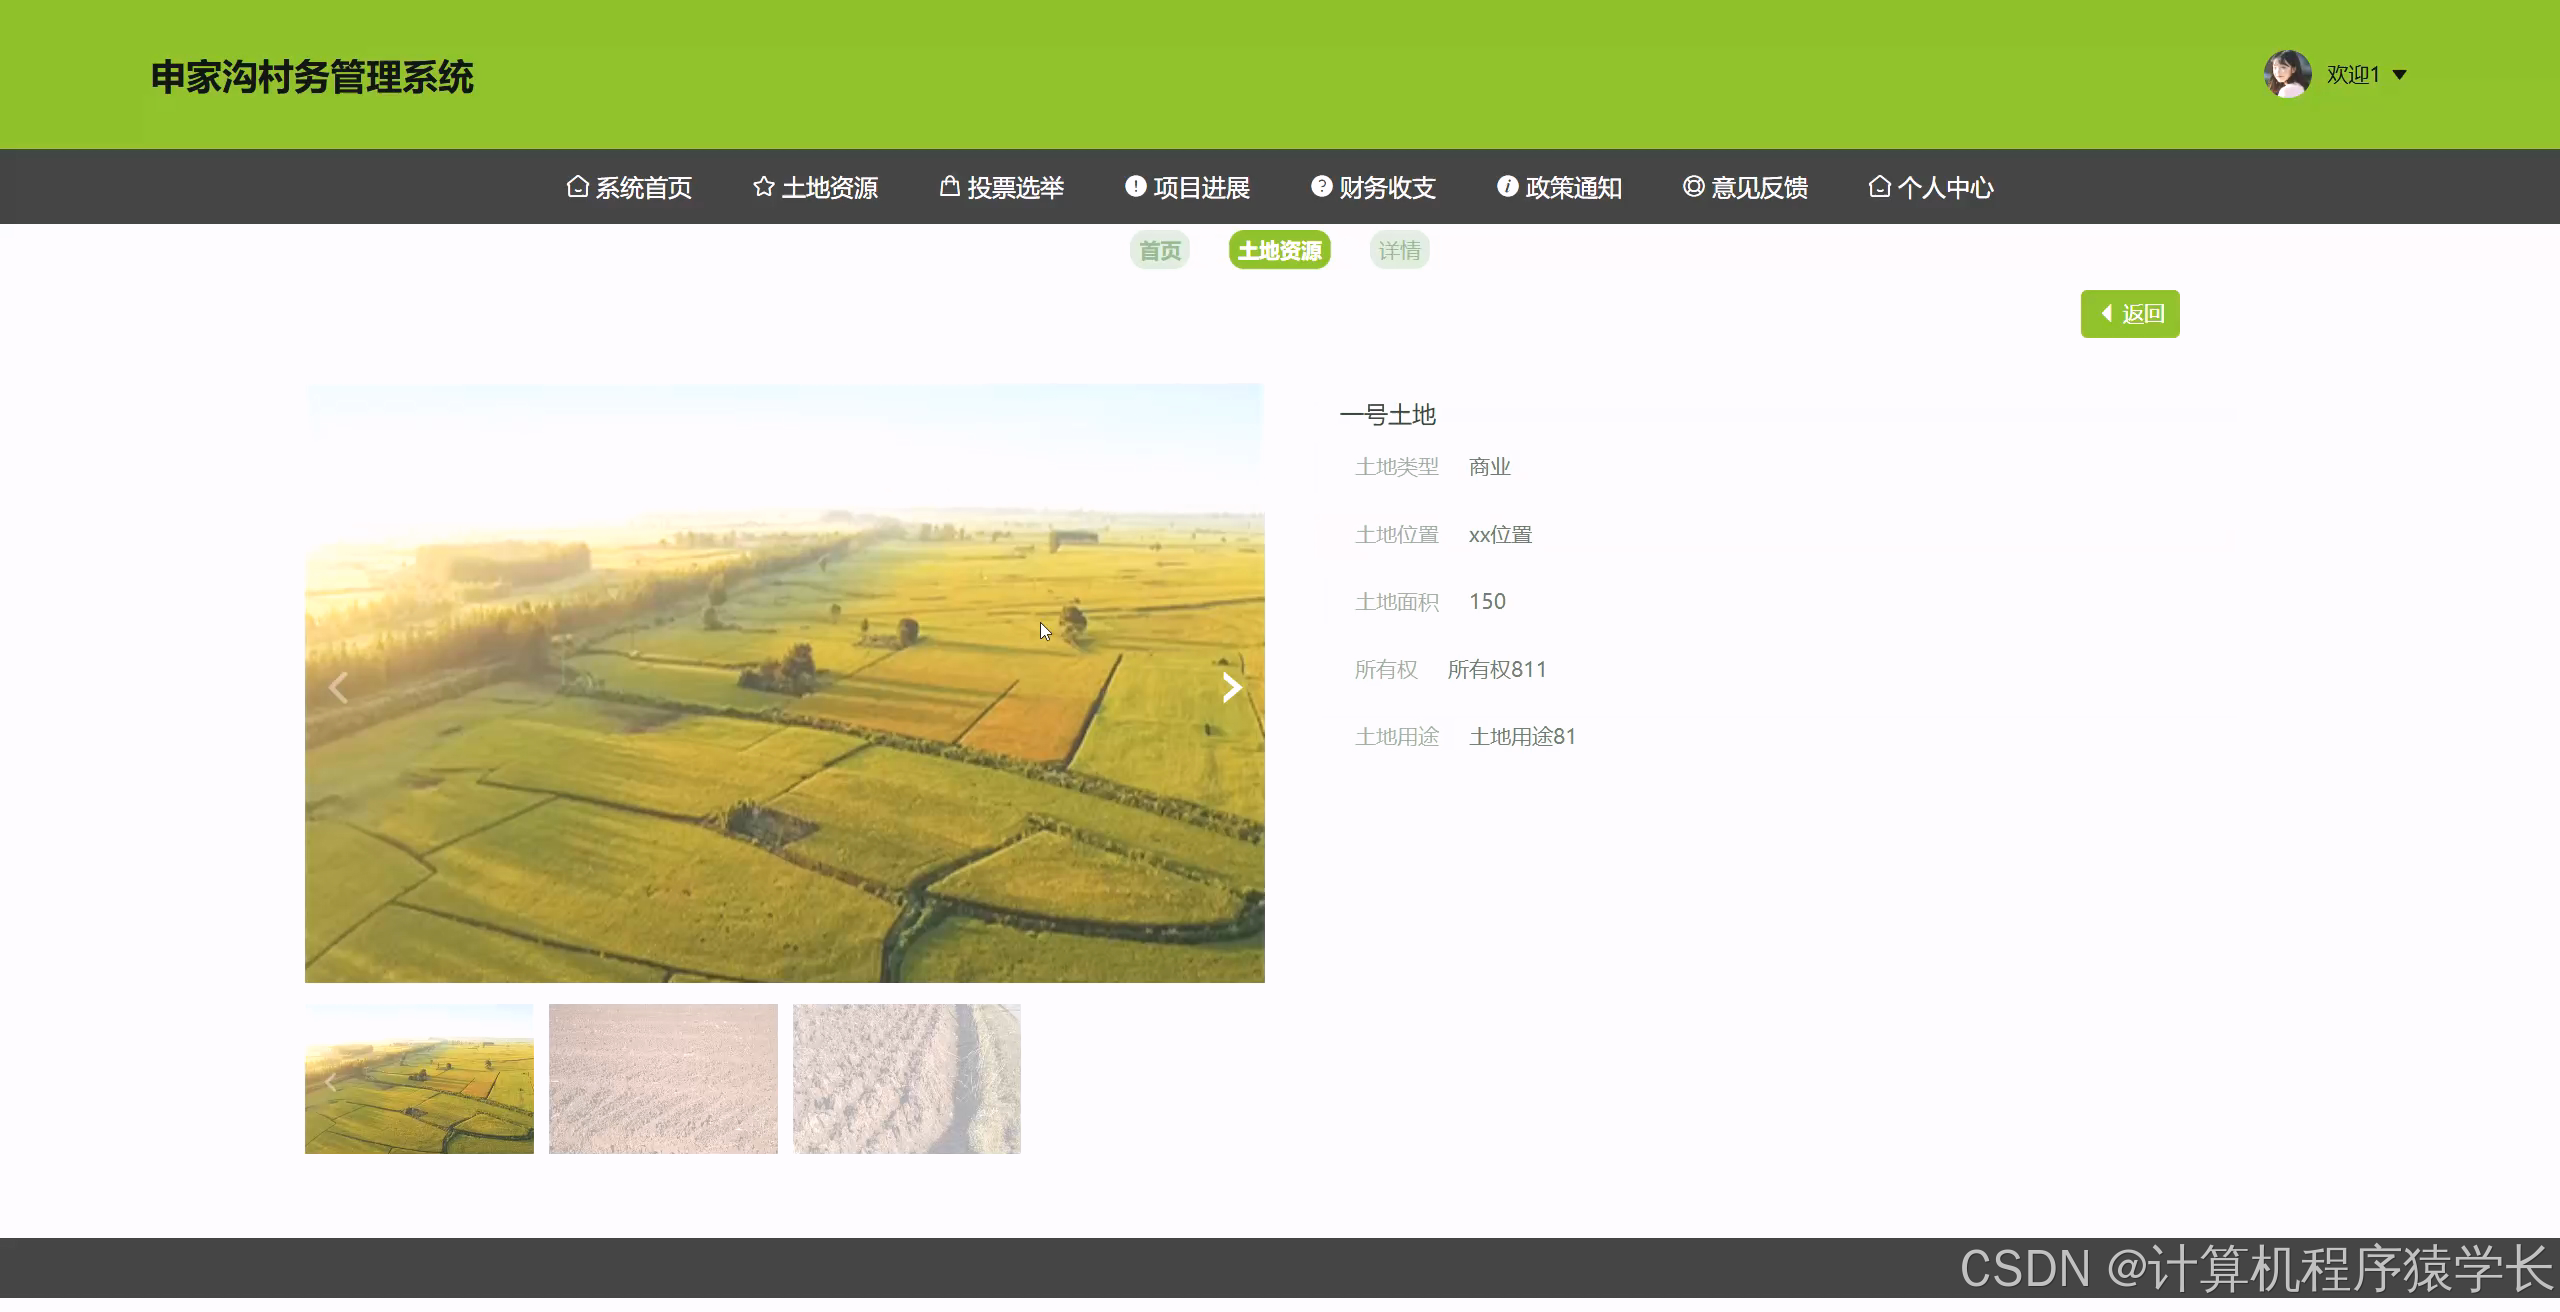This screenshot has height=1312, width=2560.
Task: Click the question mark icon beside 财务收支
Action: (x=1321, y=186)
